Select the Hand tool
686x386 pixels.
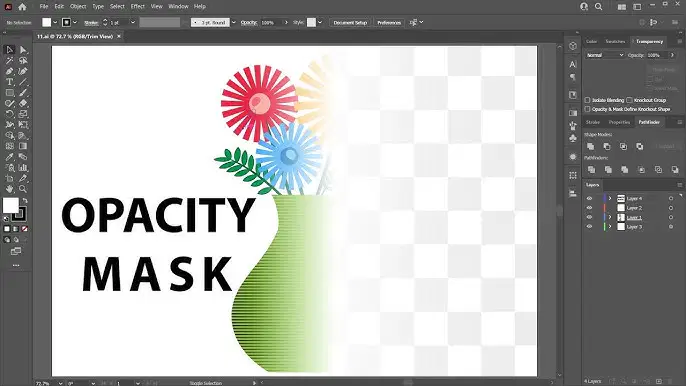point(9,189)
